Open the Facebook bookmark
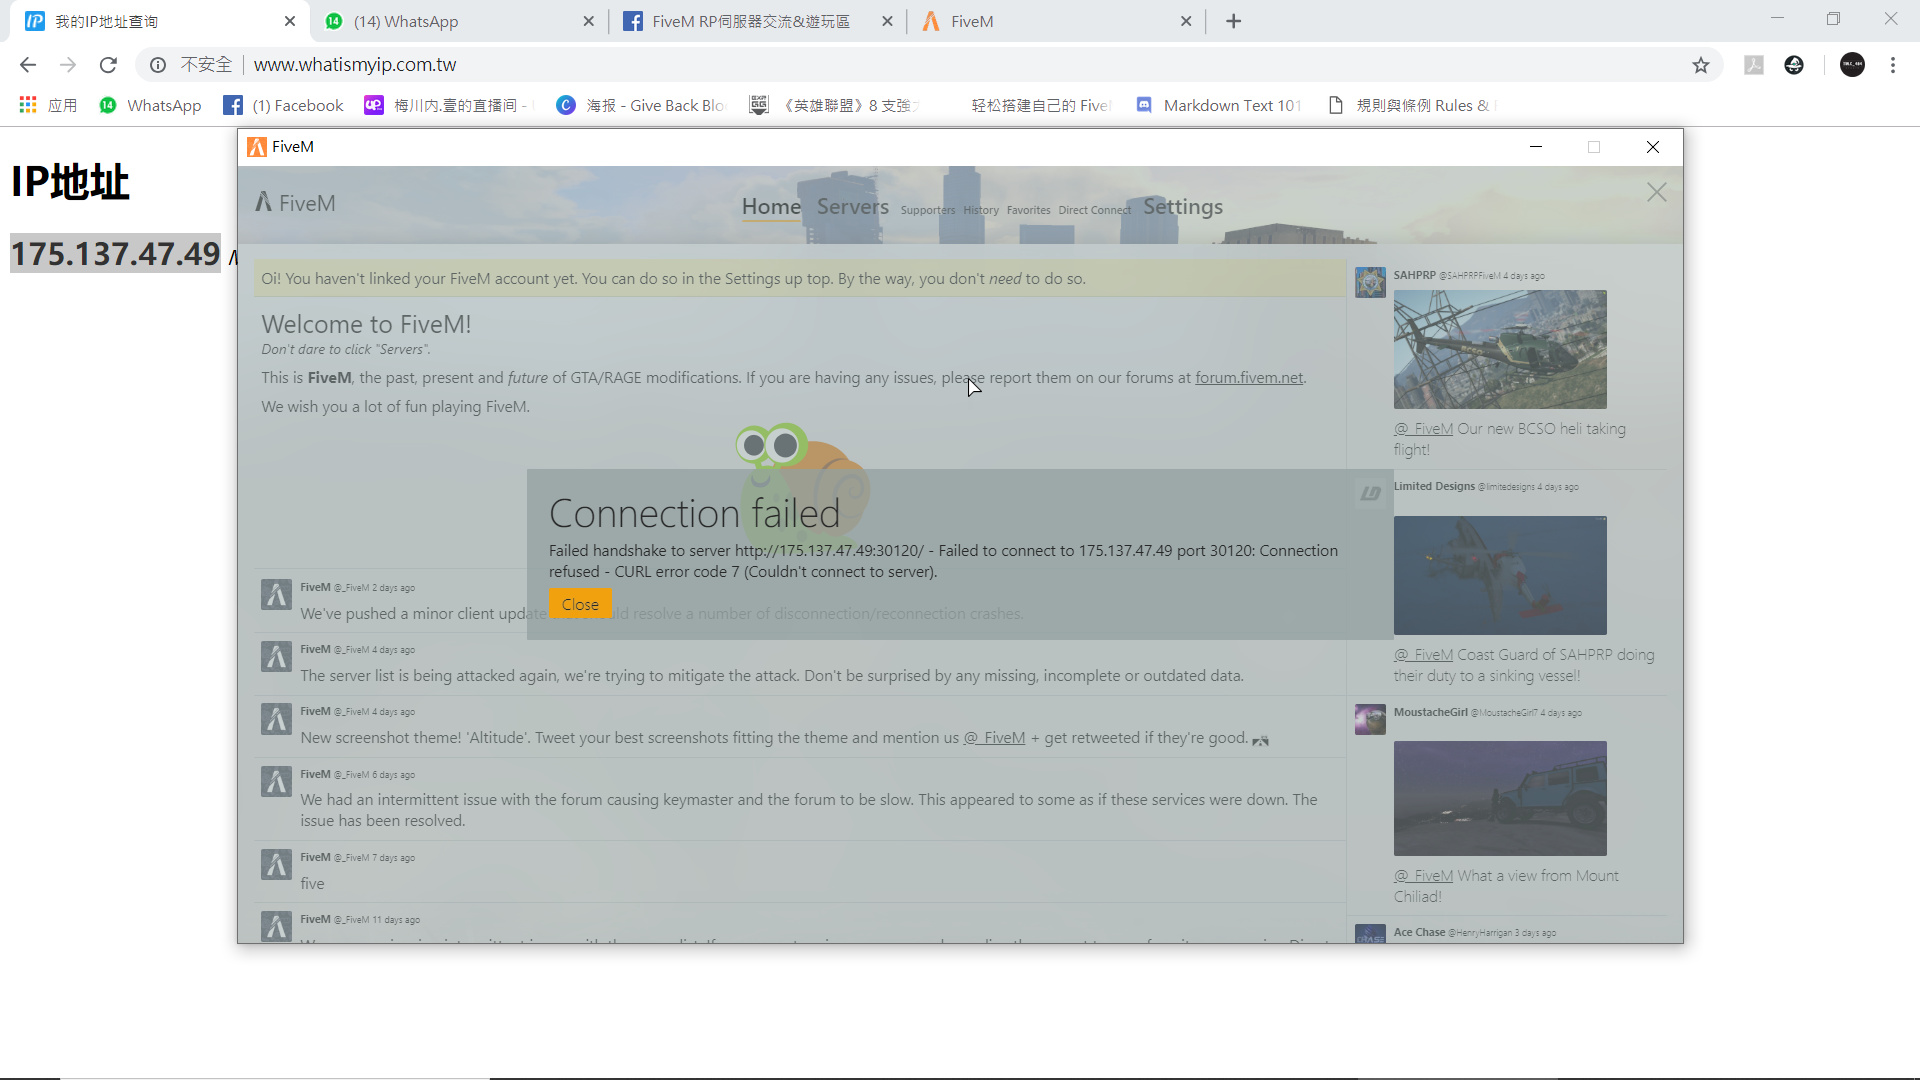Image resolution: width=1920 pixels, height=1080 pixels. (284, 105)
